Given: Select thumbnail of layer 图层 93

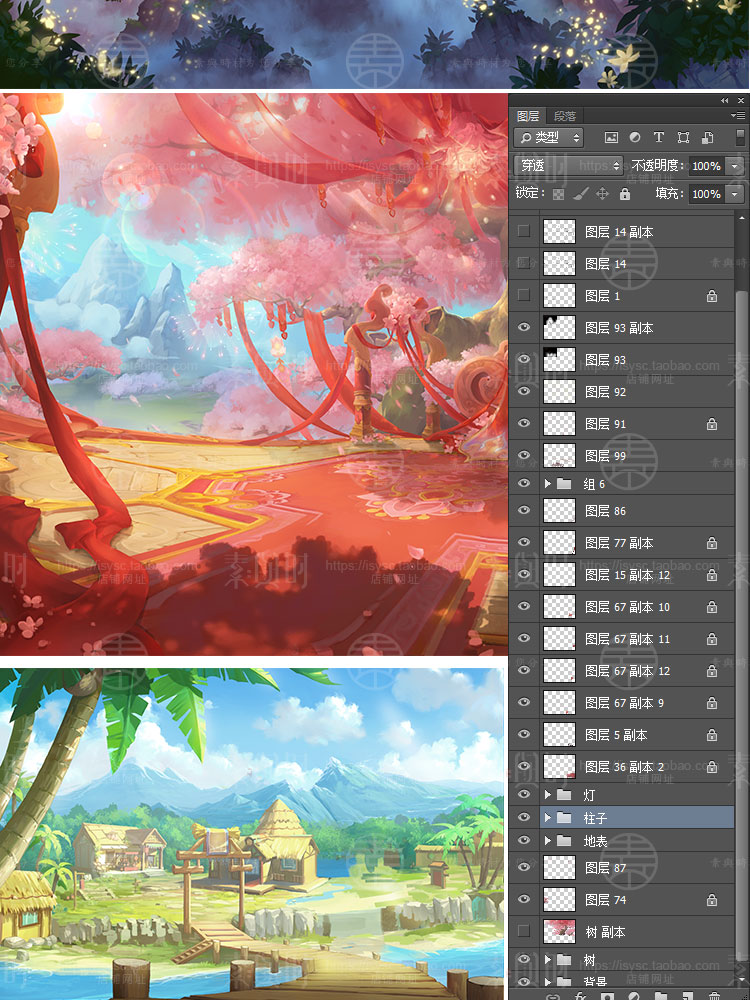Looking at the screenshot, I should [559, 359].
